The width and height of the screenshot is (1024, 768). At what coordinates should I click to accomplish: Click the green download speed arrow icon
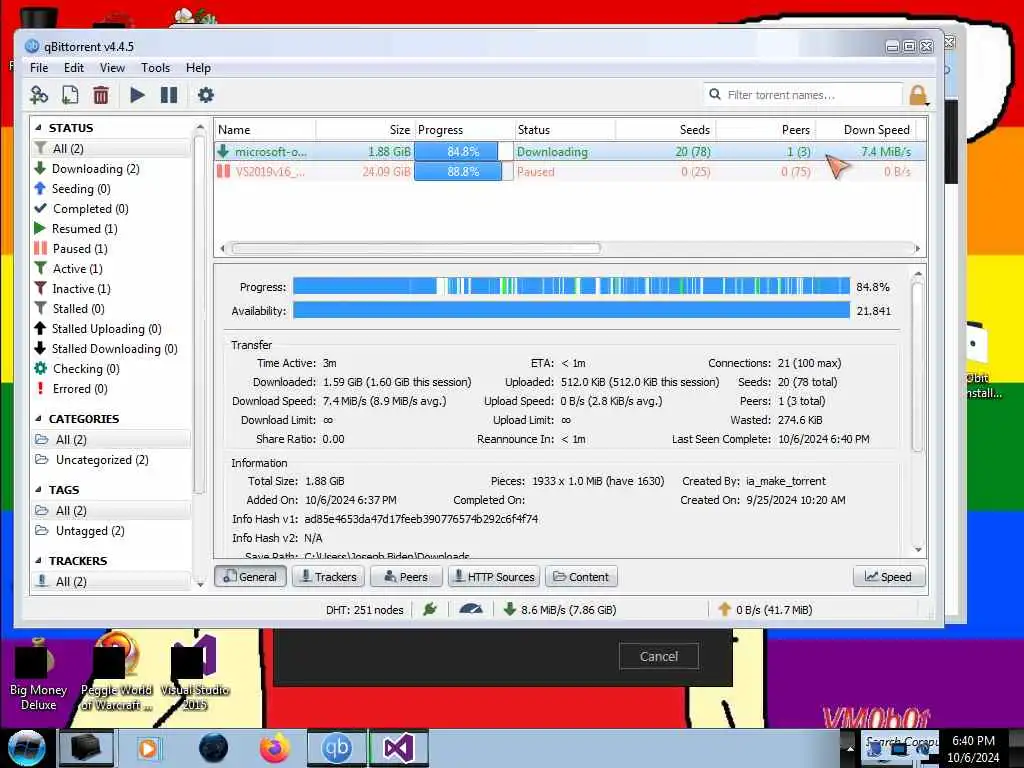510,609
